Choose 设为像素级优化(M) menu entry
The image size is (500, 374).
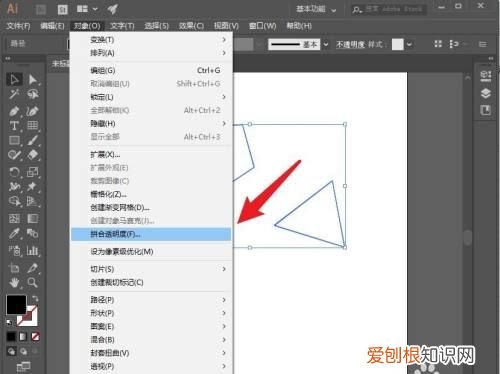point(151,252)
